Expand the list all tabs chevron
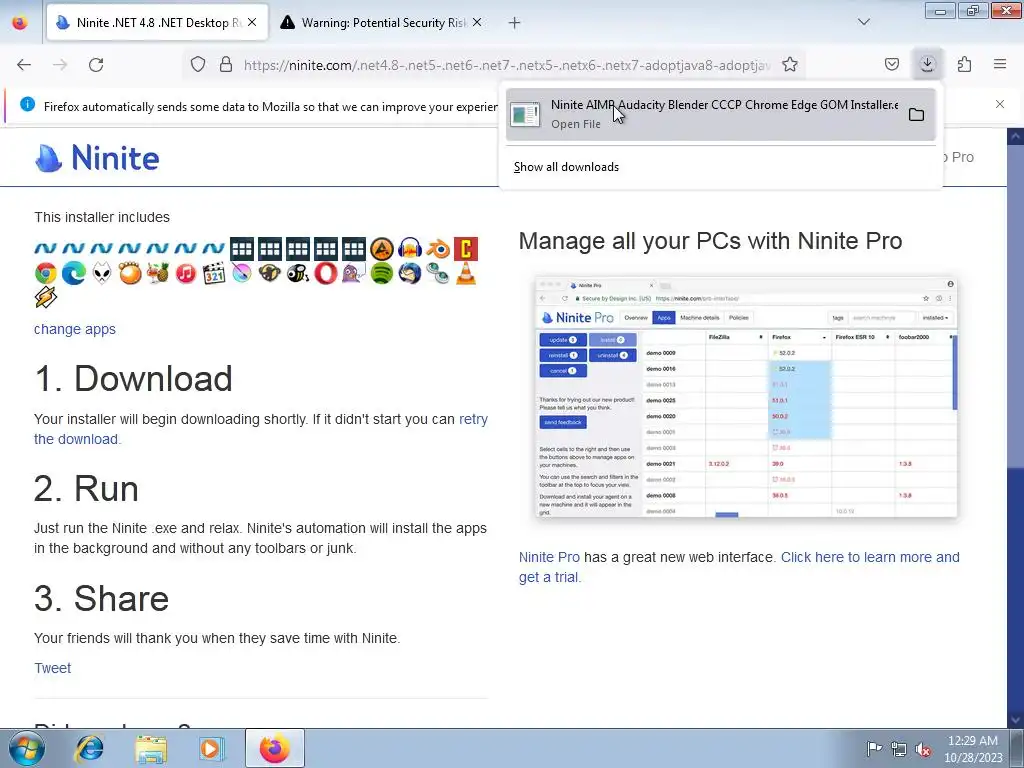The image size is (1024, 768). [864, 22]
